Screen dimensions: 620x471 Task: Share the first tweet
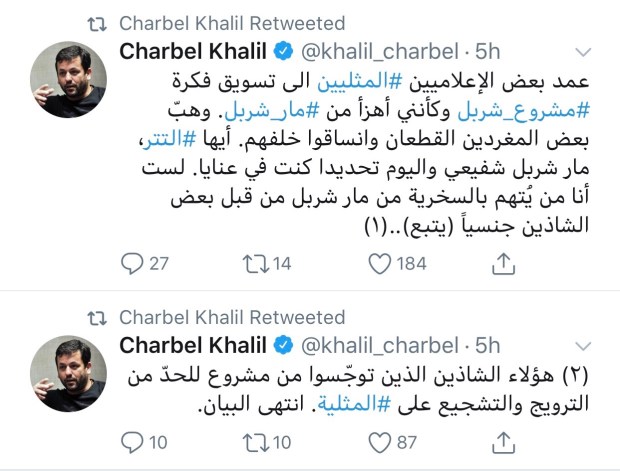[505, 263]
